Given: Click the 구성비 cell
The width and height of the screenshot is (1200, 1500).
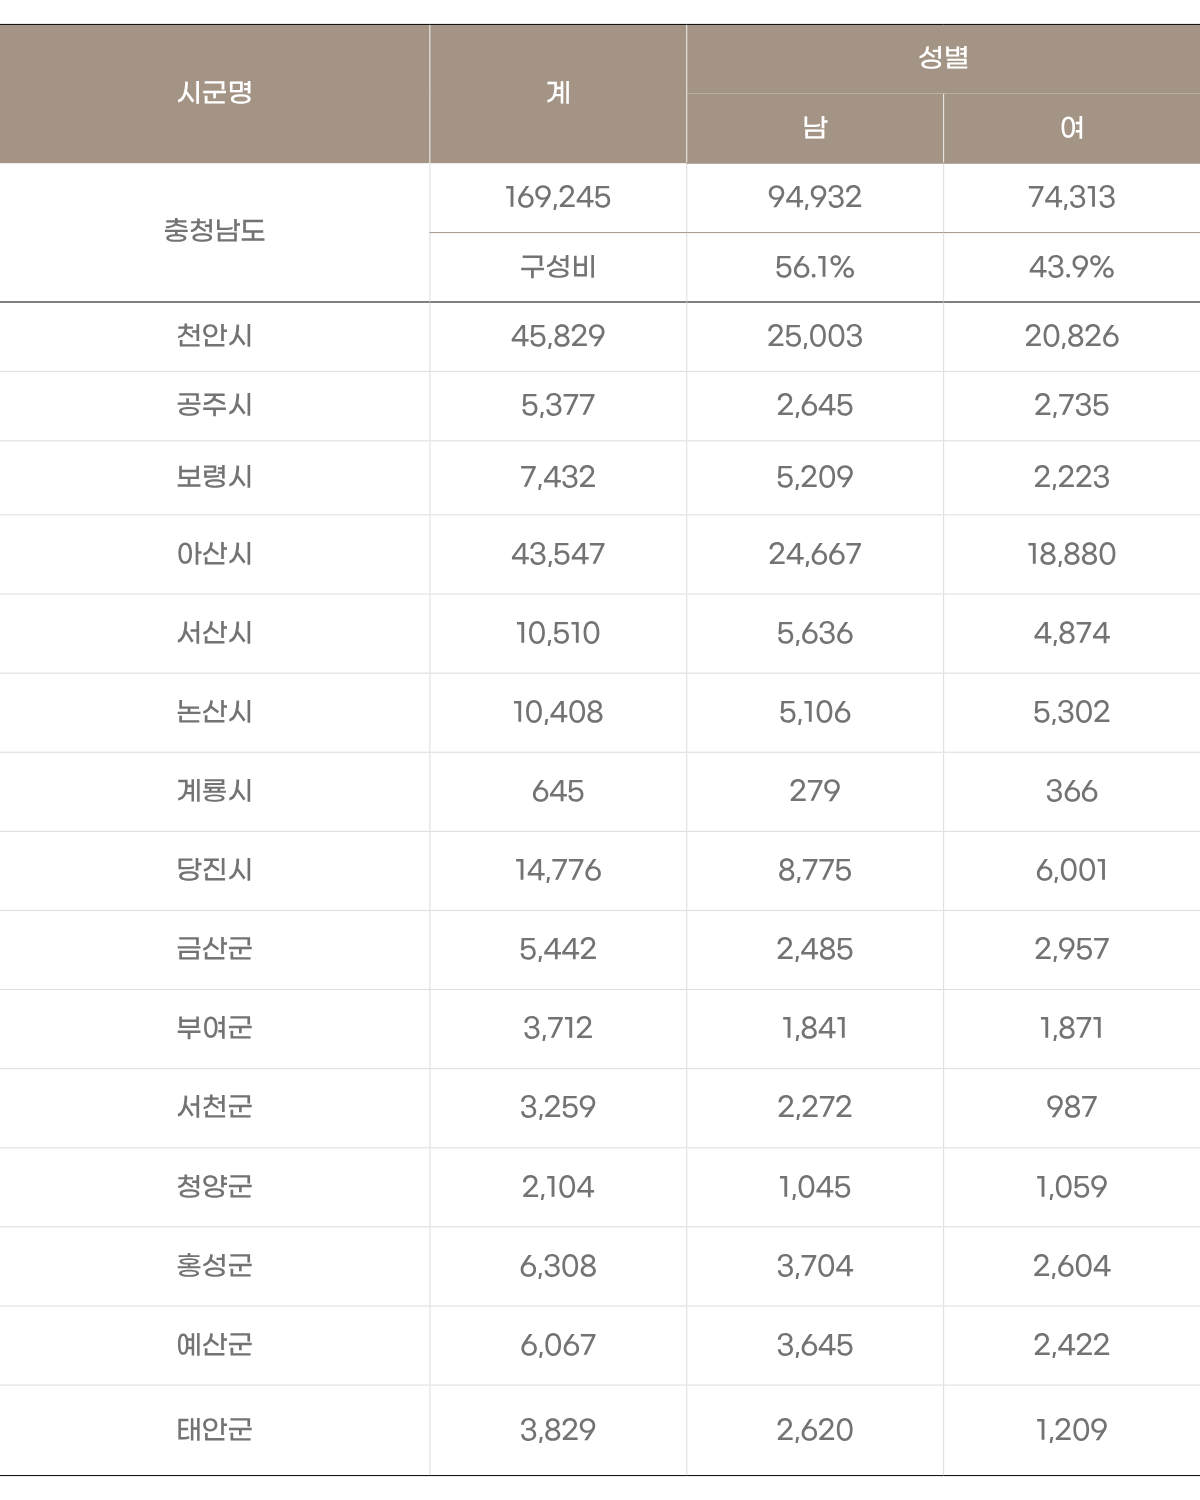Looking at the screenshot, I should pos(558,267).
